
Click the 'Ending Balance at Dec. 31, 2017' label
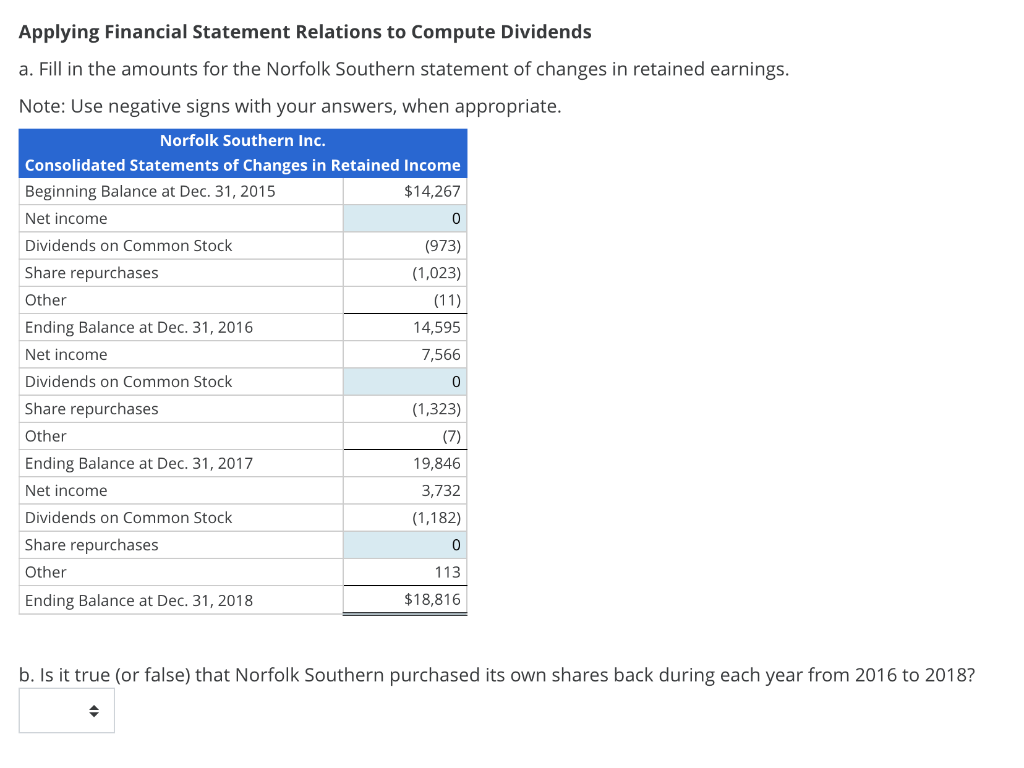click(139, 463)
